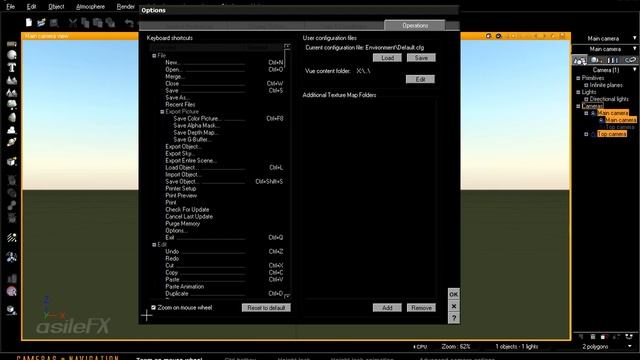The width and height of the screenshot is (640, 360).
Task: Select the Terrain mountain tool
Action: 12,80
